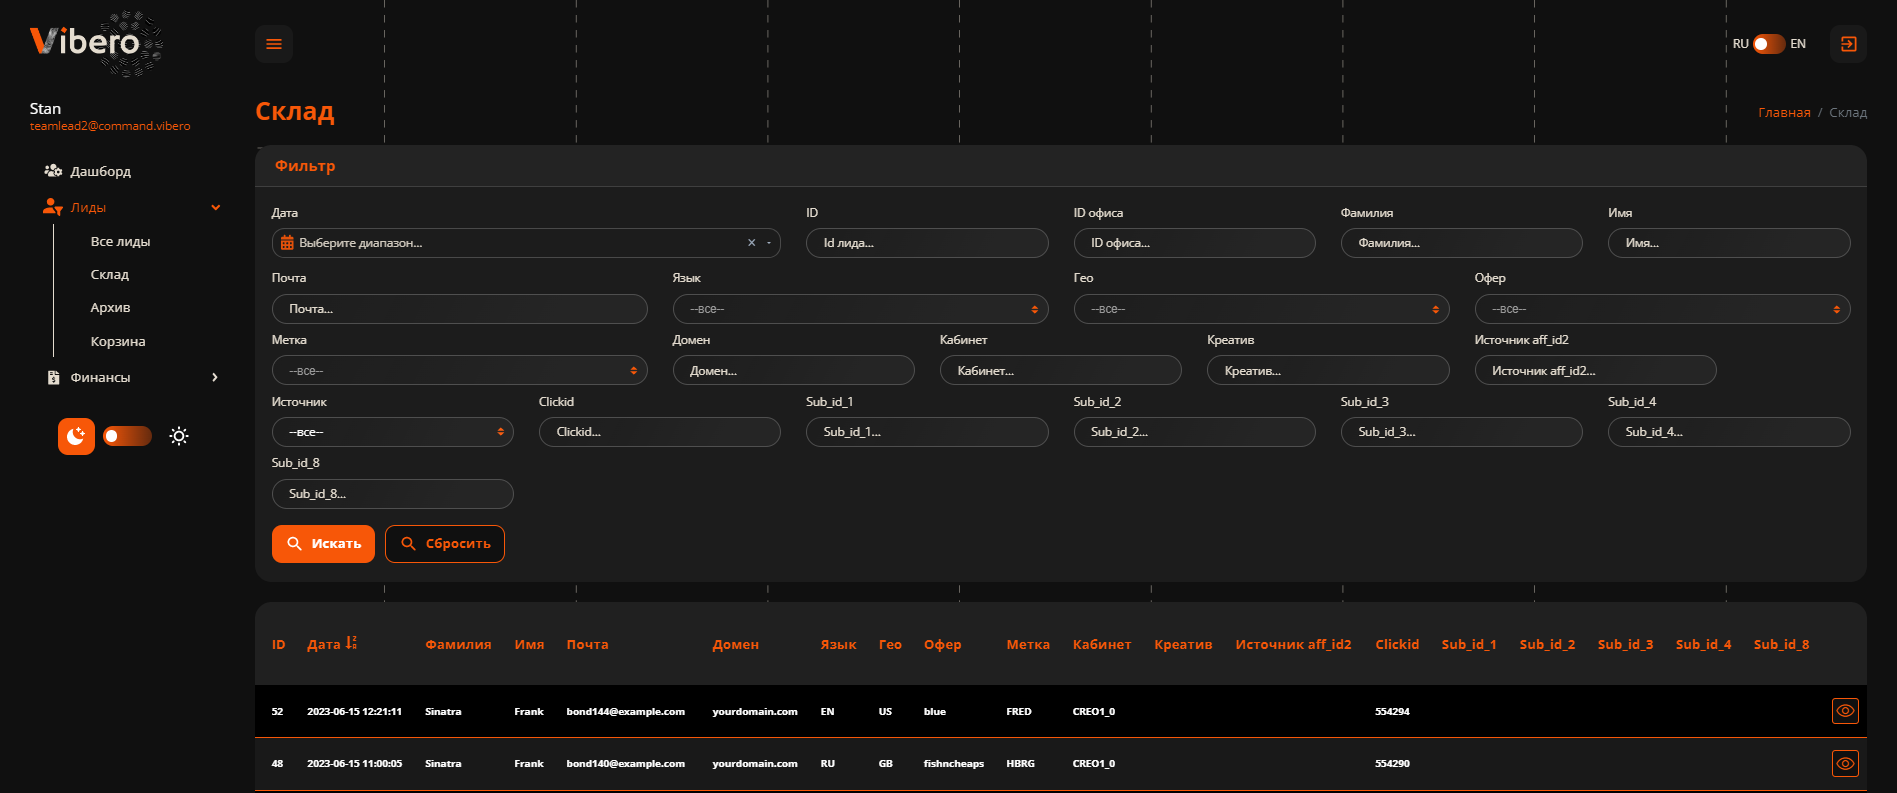Select the dark mode moon icon
This screenshot has height=793, width=1897.
click(76, 436)
